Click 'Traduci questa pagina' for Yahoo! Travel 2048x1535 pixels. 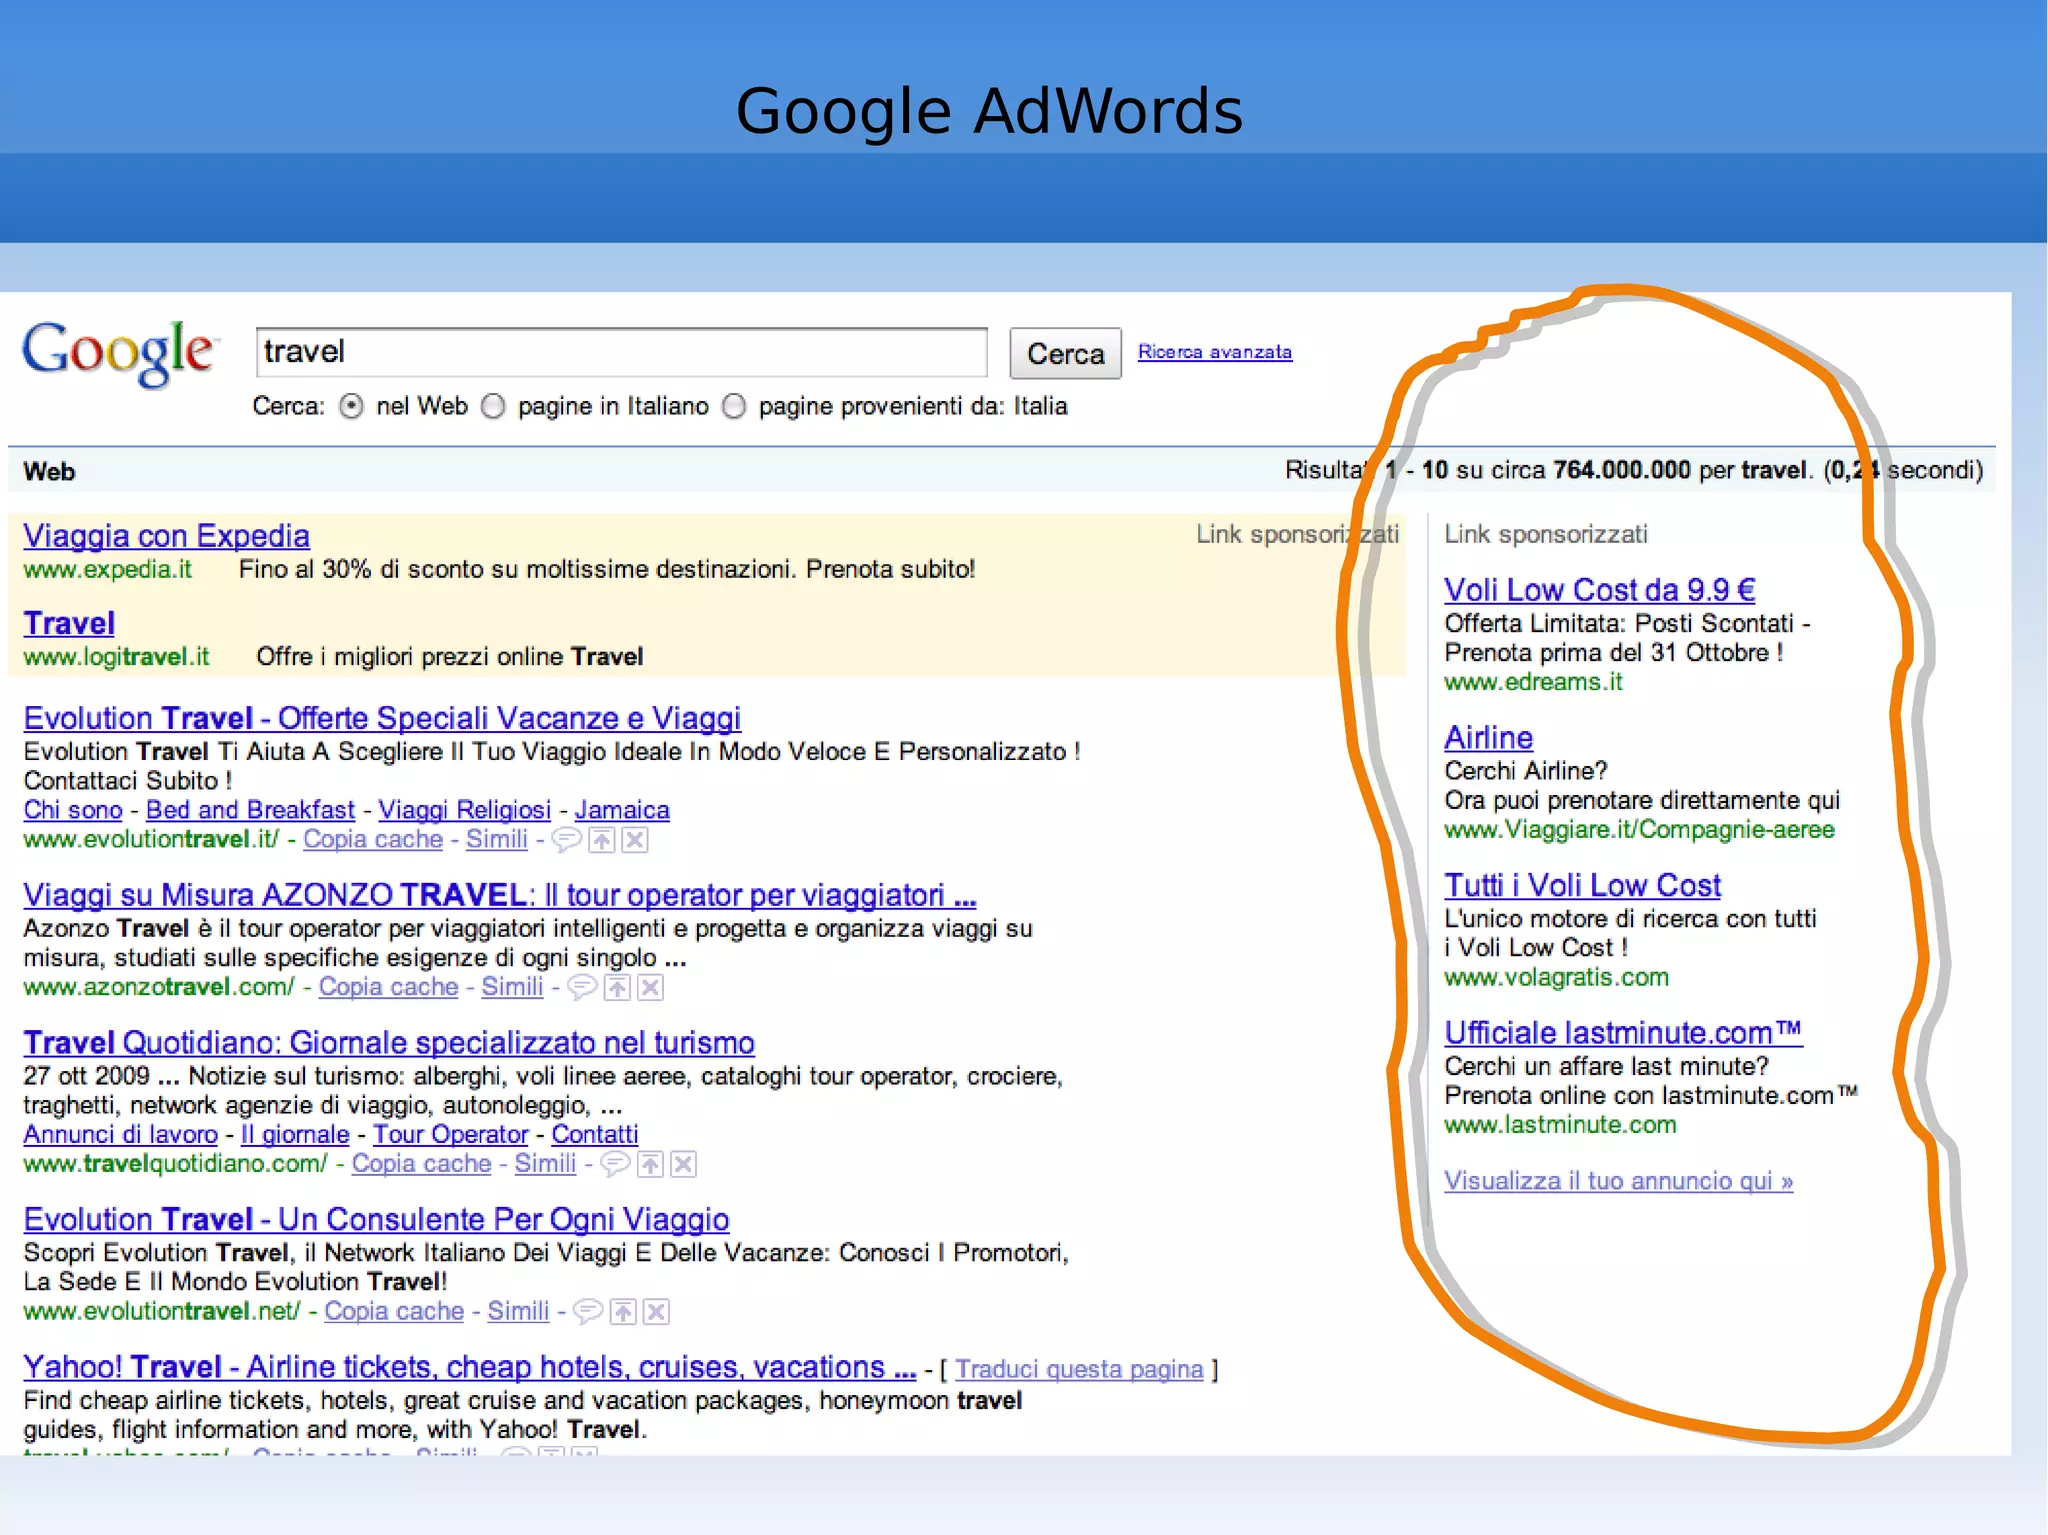(x=1078, y=1369)
